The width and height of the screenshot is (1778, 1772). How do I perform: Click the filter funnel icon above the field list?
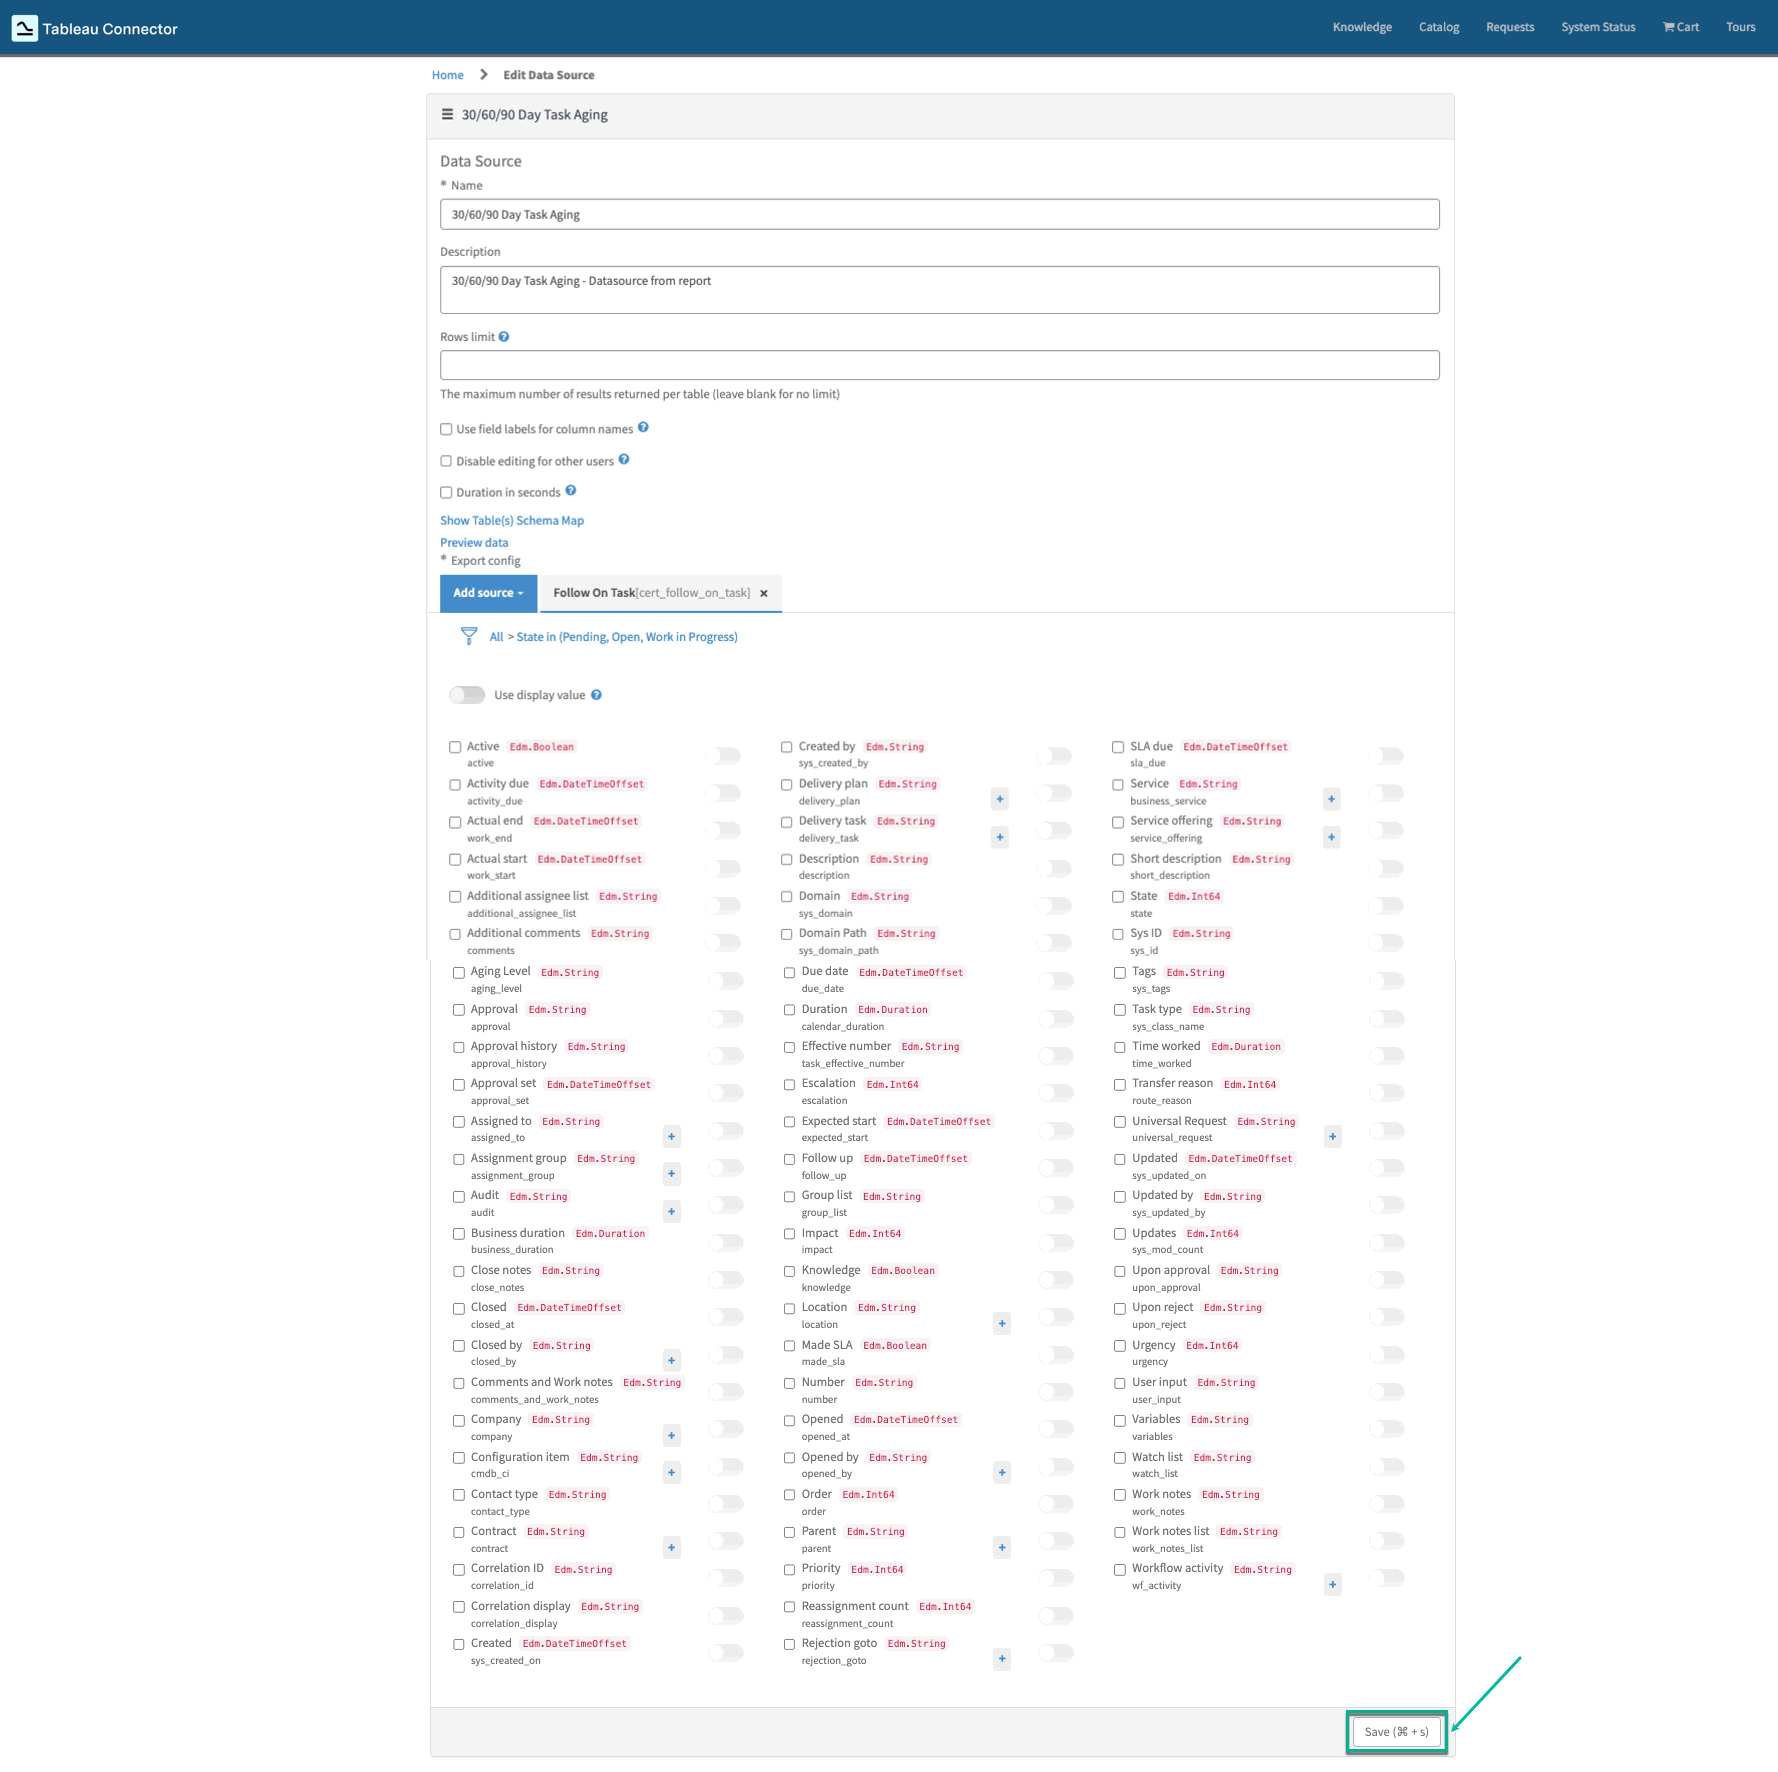(469, 636)
